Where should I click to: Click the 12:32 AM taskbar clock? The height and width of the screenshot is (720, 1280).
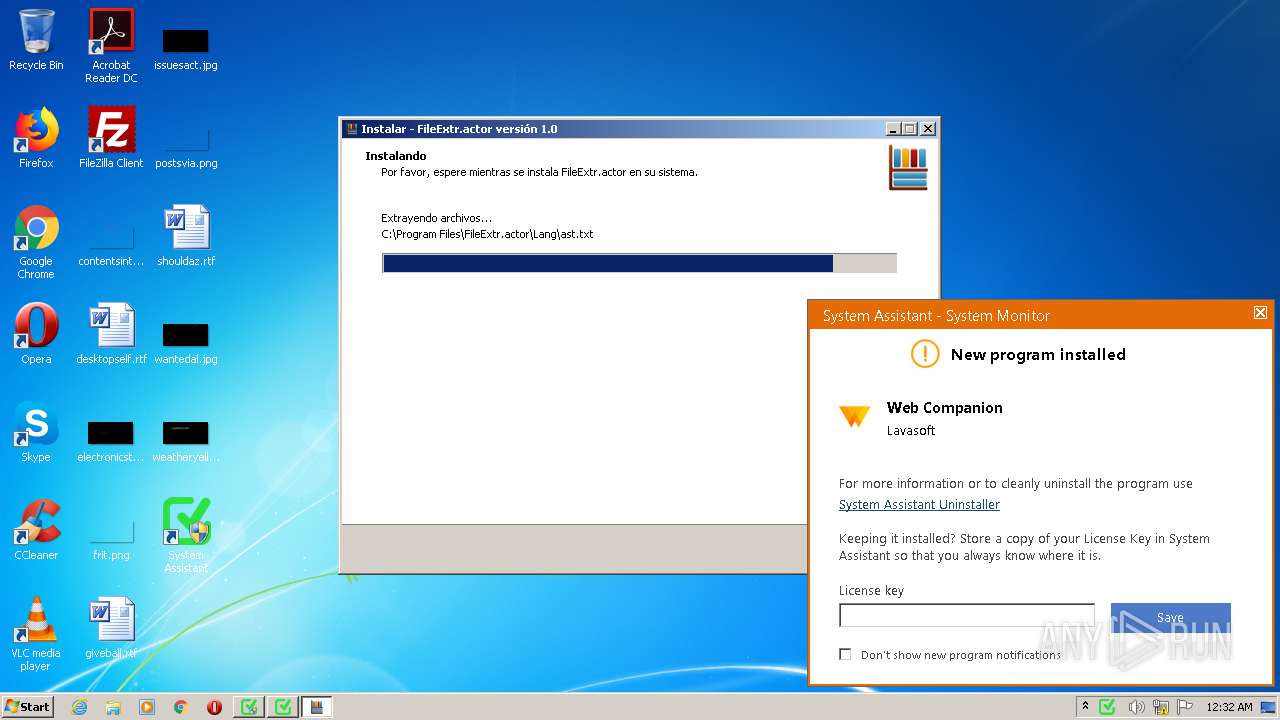pos(1229,707)
